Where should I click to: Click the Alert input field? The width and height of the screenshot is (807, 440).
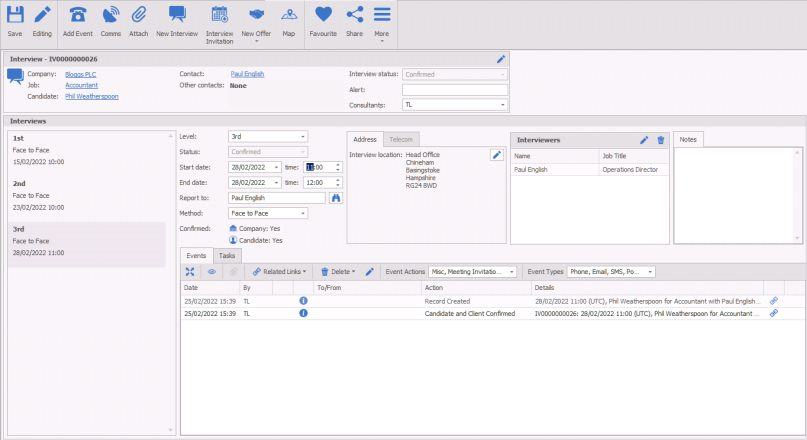pyautogui.click(x=455, y=89)
